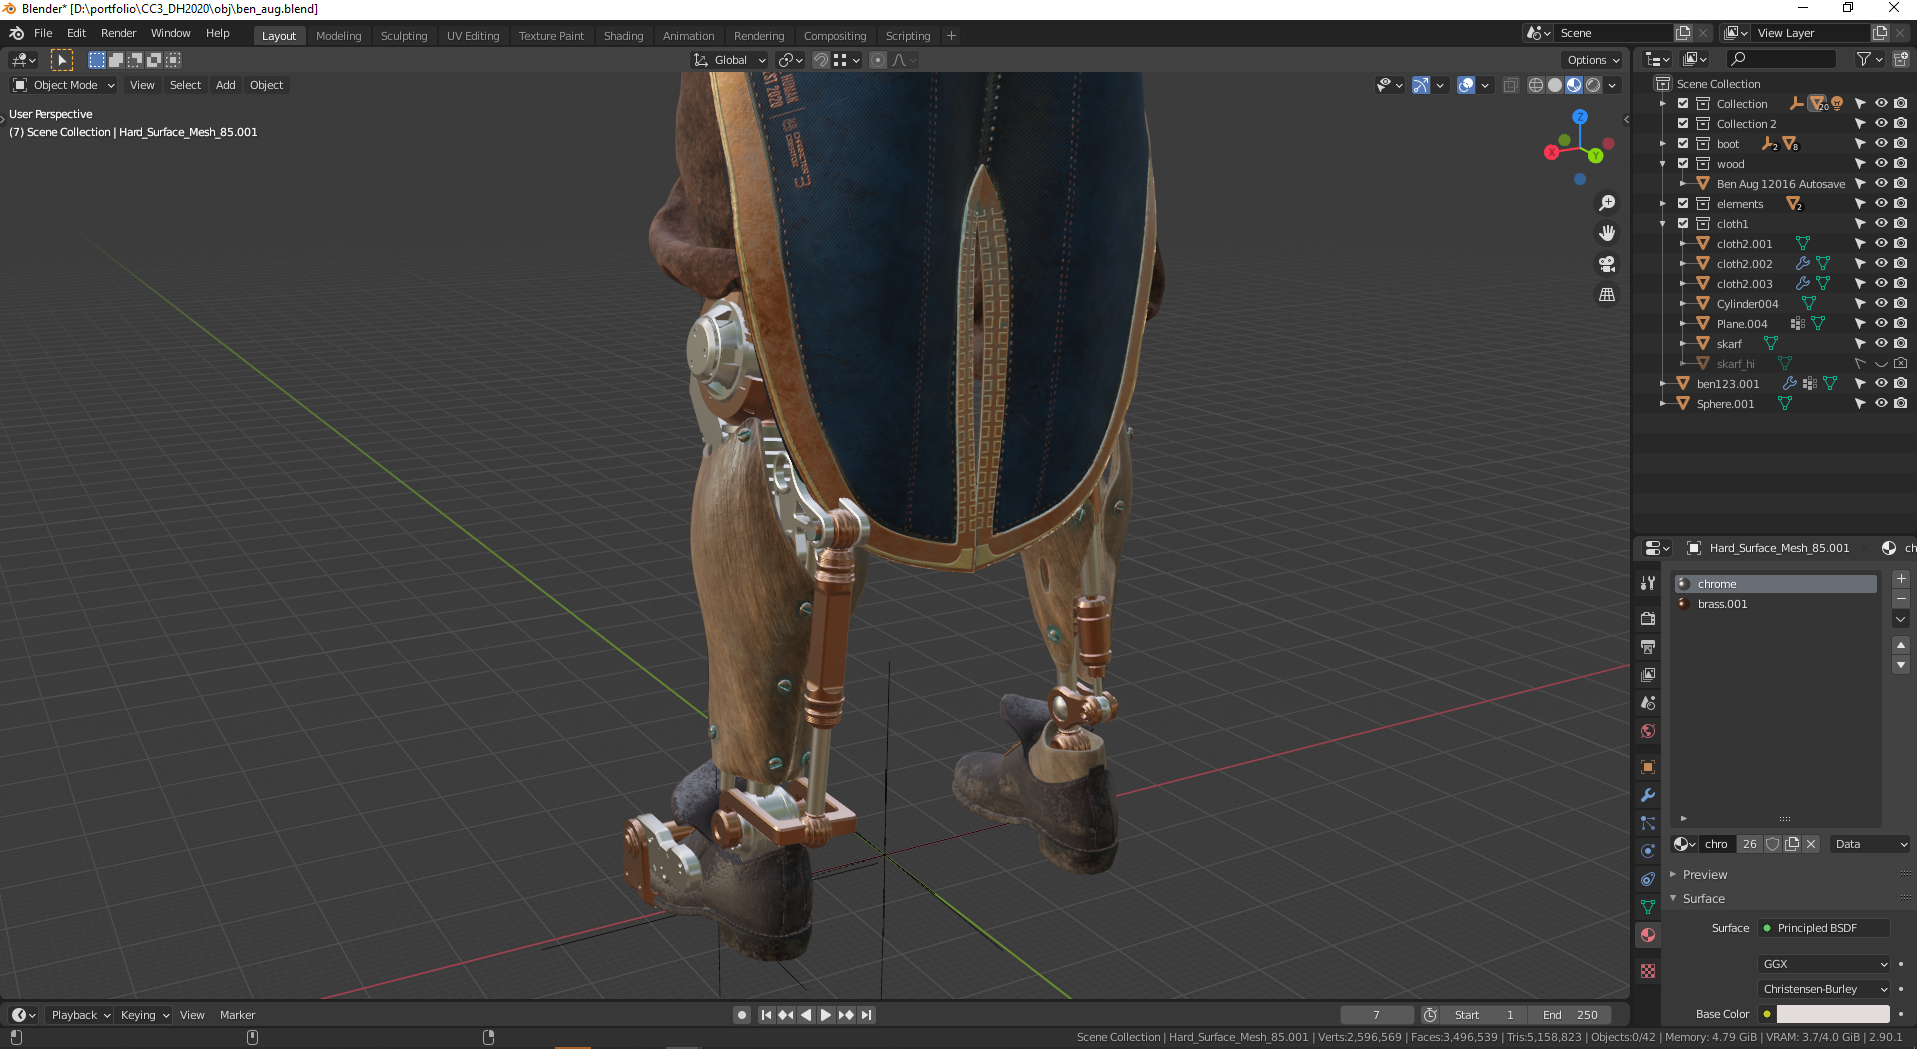The width and height of the screenshot is (1917, 1049).
Task: Uncheck the boot collection checkbox
Action: pos(1683,144)
